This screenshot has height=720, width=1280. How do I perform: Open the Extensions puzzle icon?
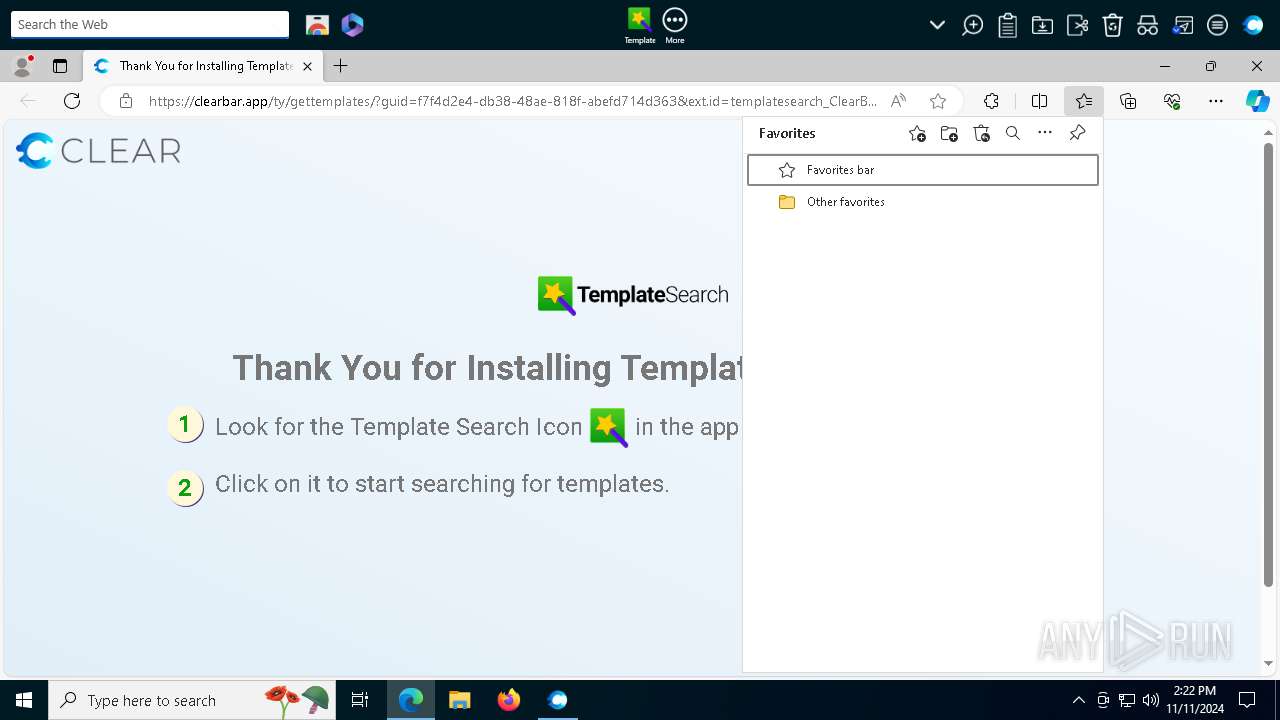click(991, 101)
